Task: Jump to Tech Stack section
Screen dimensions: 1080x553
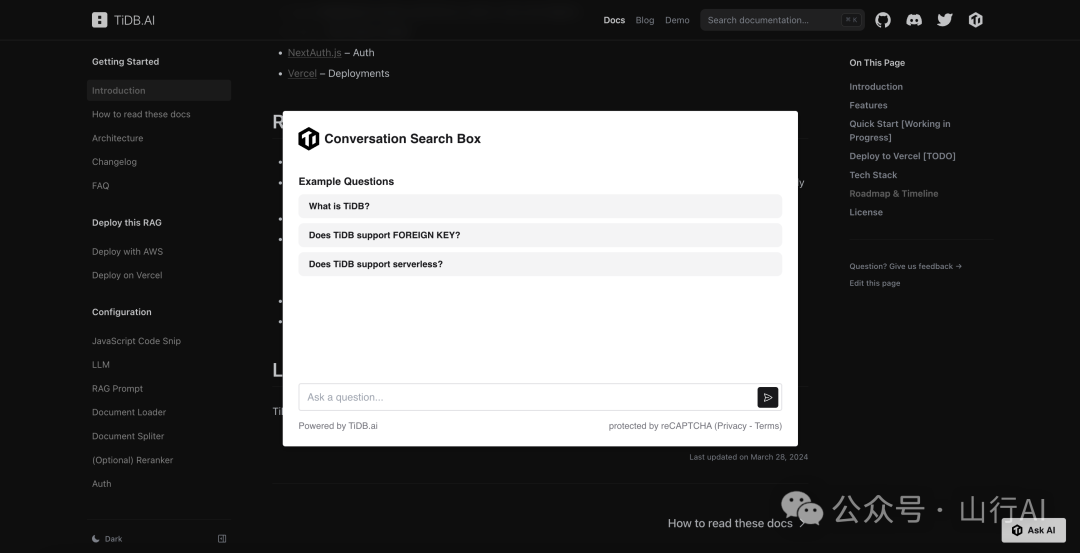Action: [873, 175]
